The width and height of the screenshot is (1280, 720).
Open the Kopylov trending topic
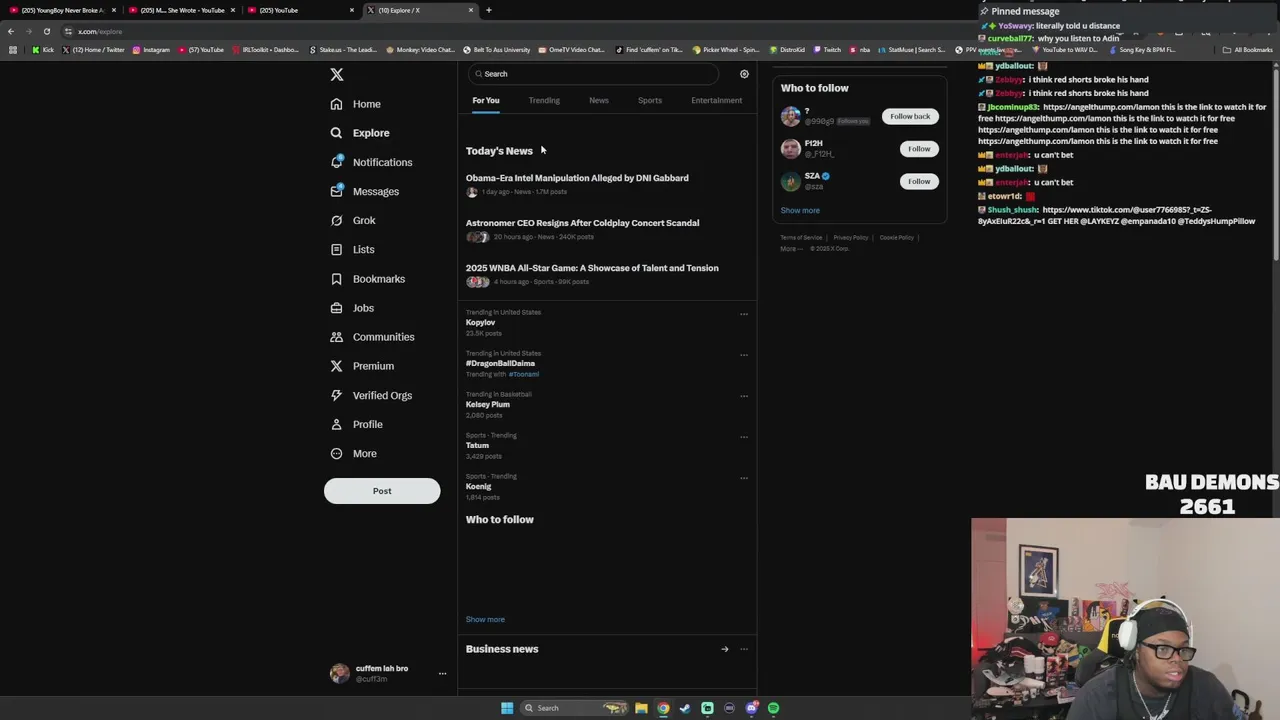tap(480, 323)
